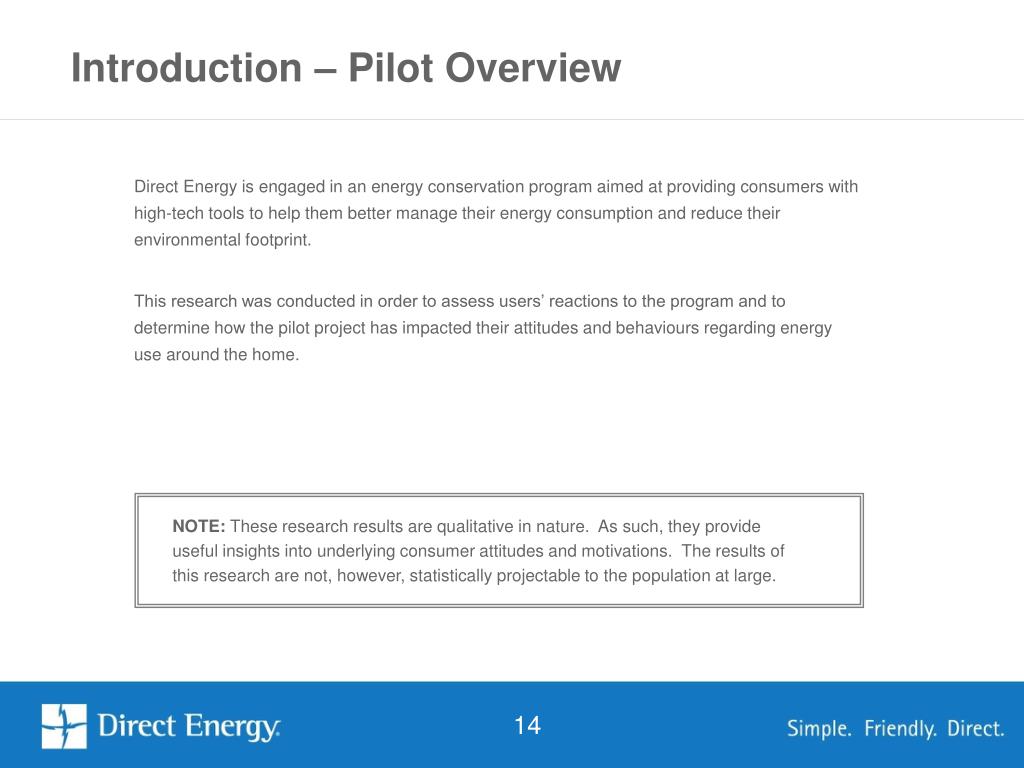Click the bold 'NOTE:' label

[x=199, y=526]
